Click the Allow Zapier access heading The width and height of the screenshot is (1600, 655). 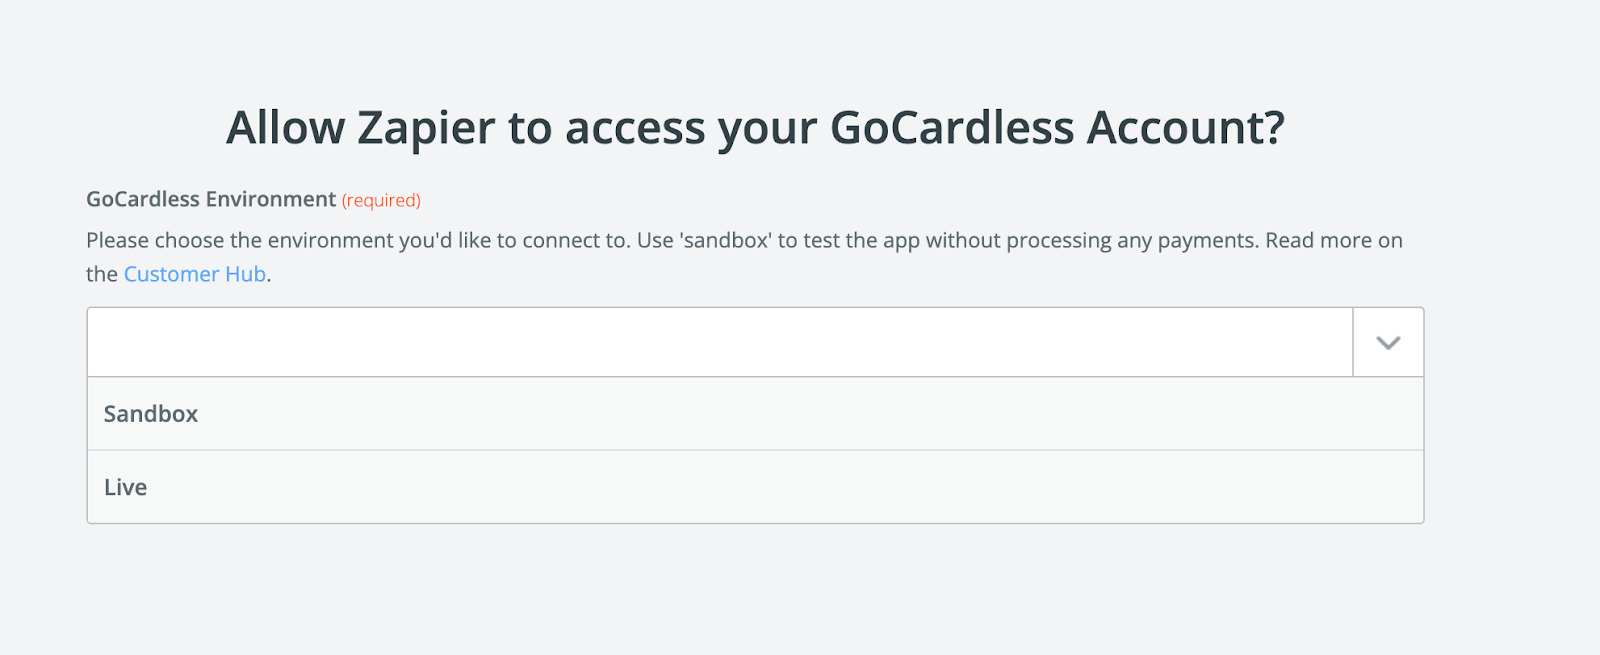point(755,128)
